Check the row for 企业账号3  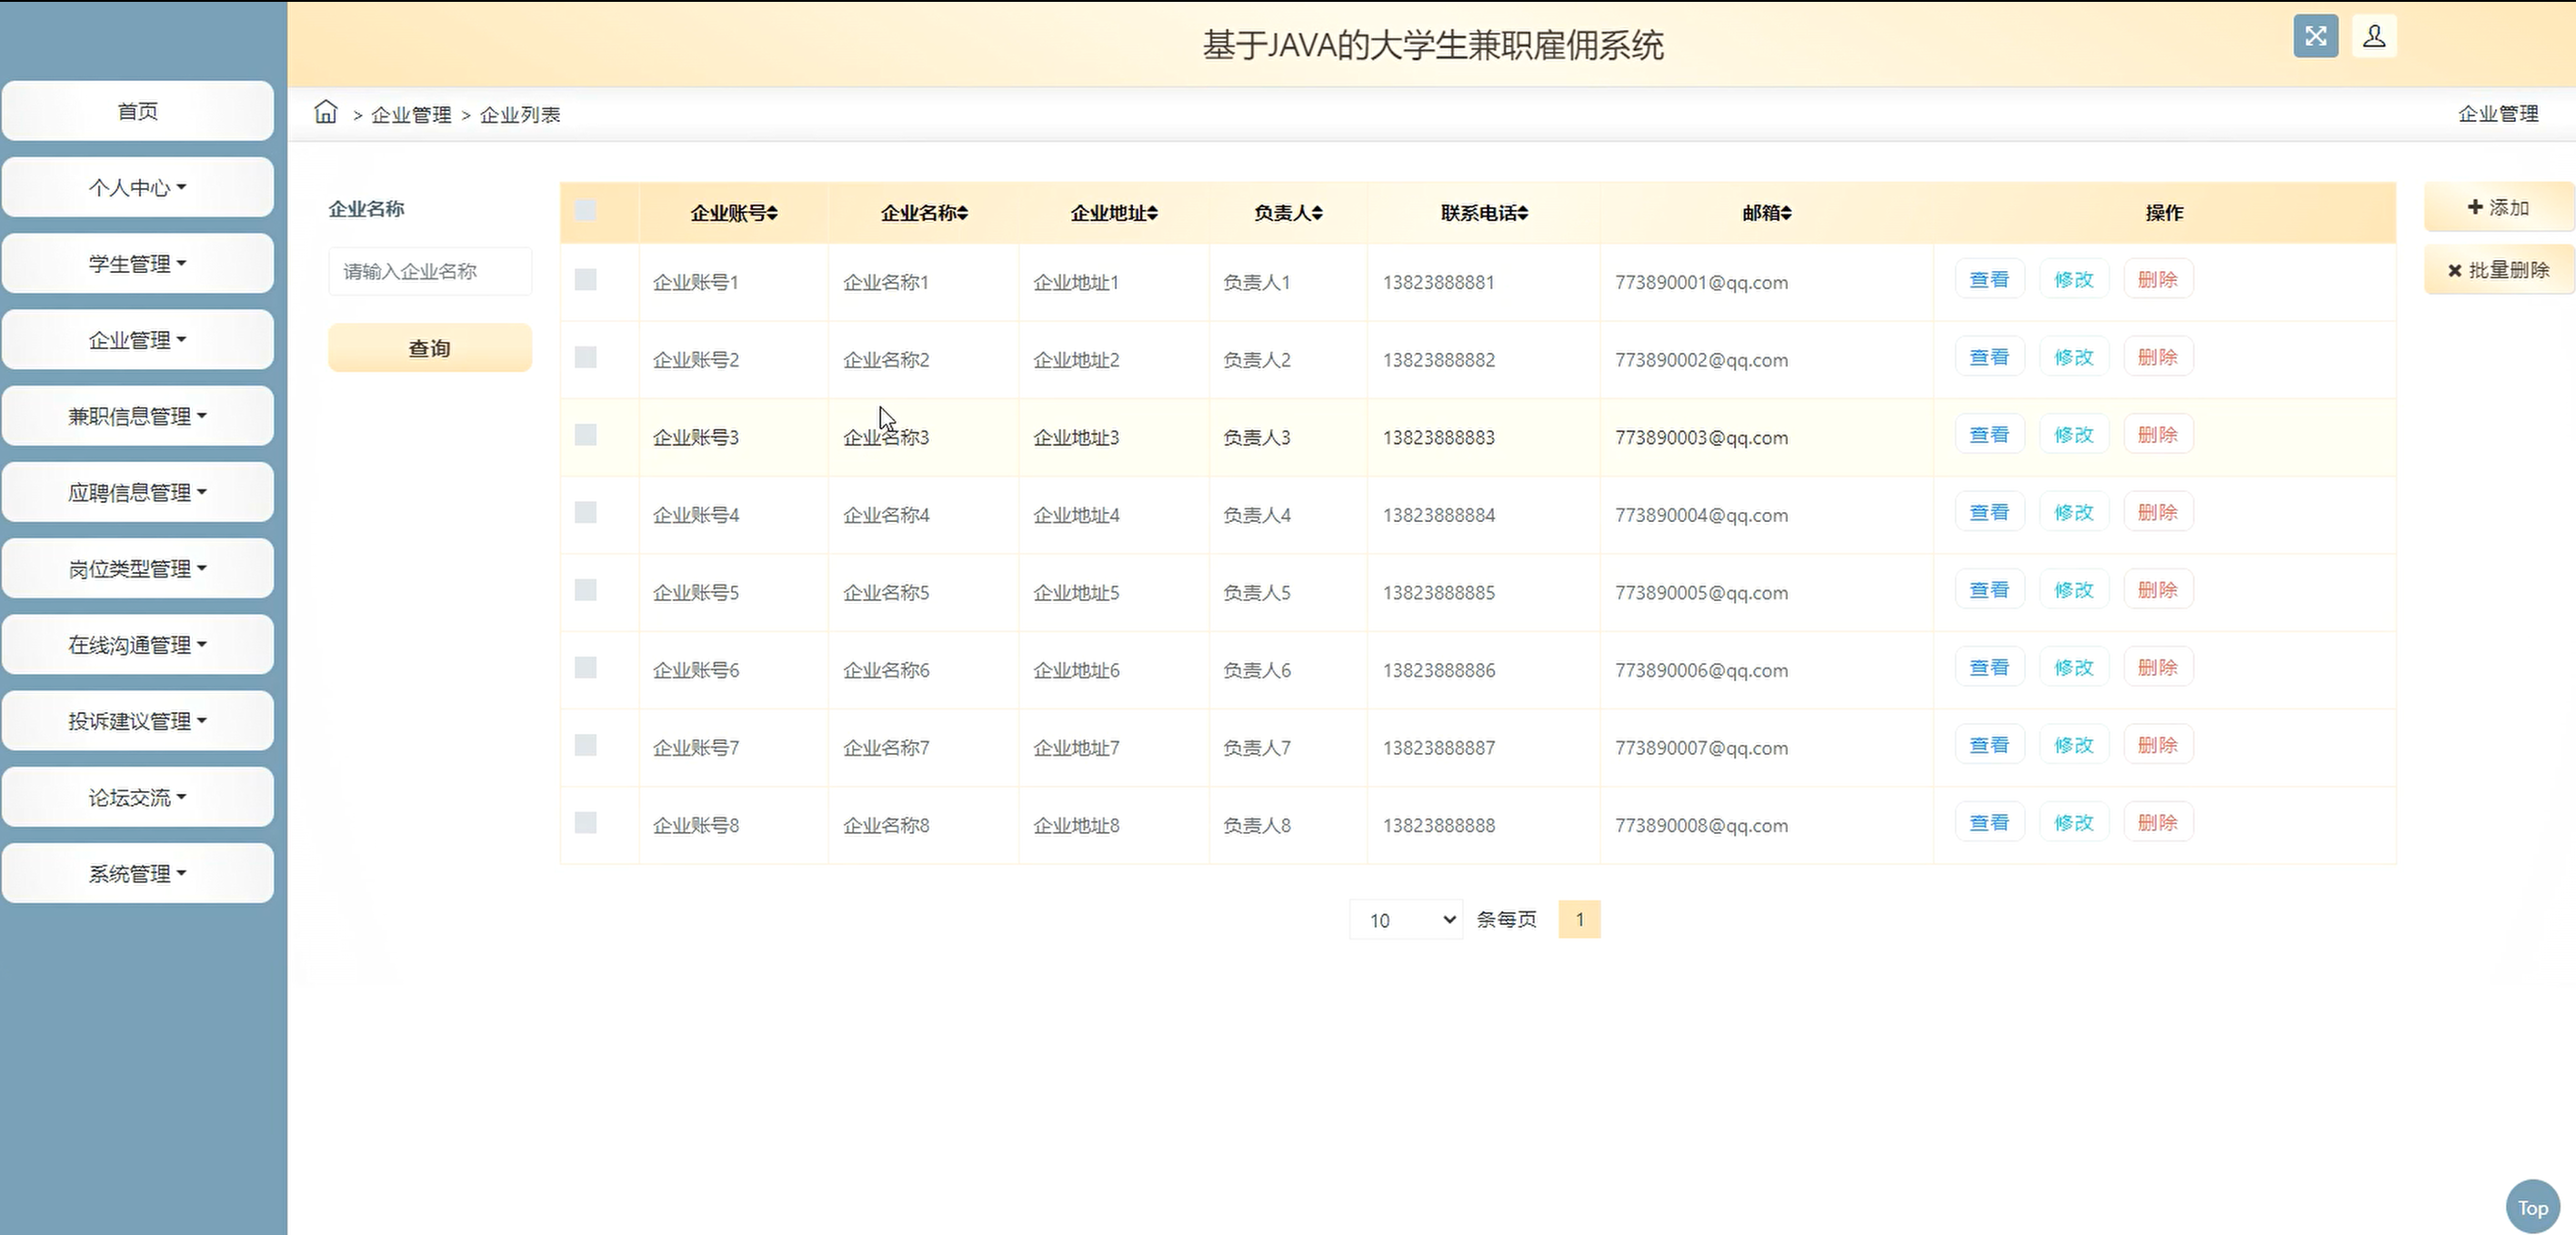[586, 435]
